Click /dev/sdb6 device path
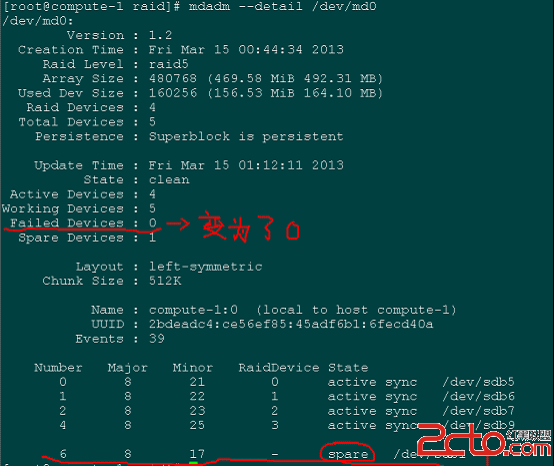This screenshot has height=466, width=554. tap(478, 396)
